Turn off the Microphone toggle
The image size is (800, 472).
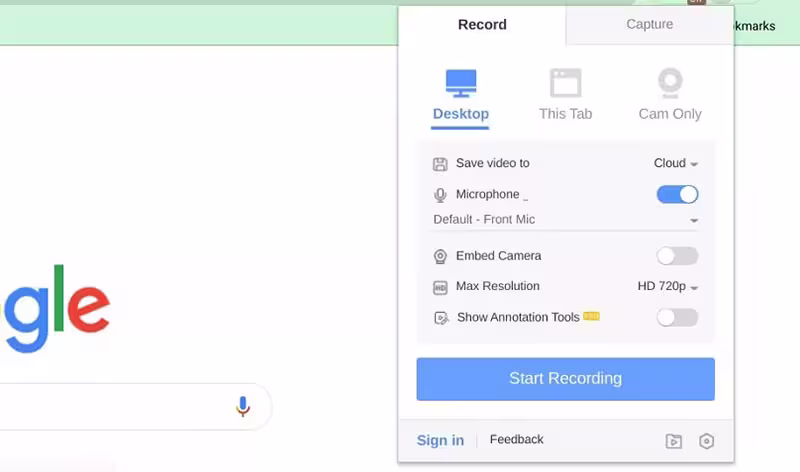pyautogui.click(x=677, y=194)
